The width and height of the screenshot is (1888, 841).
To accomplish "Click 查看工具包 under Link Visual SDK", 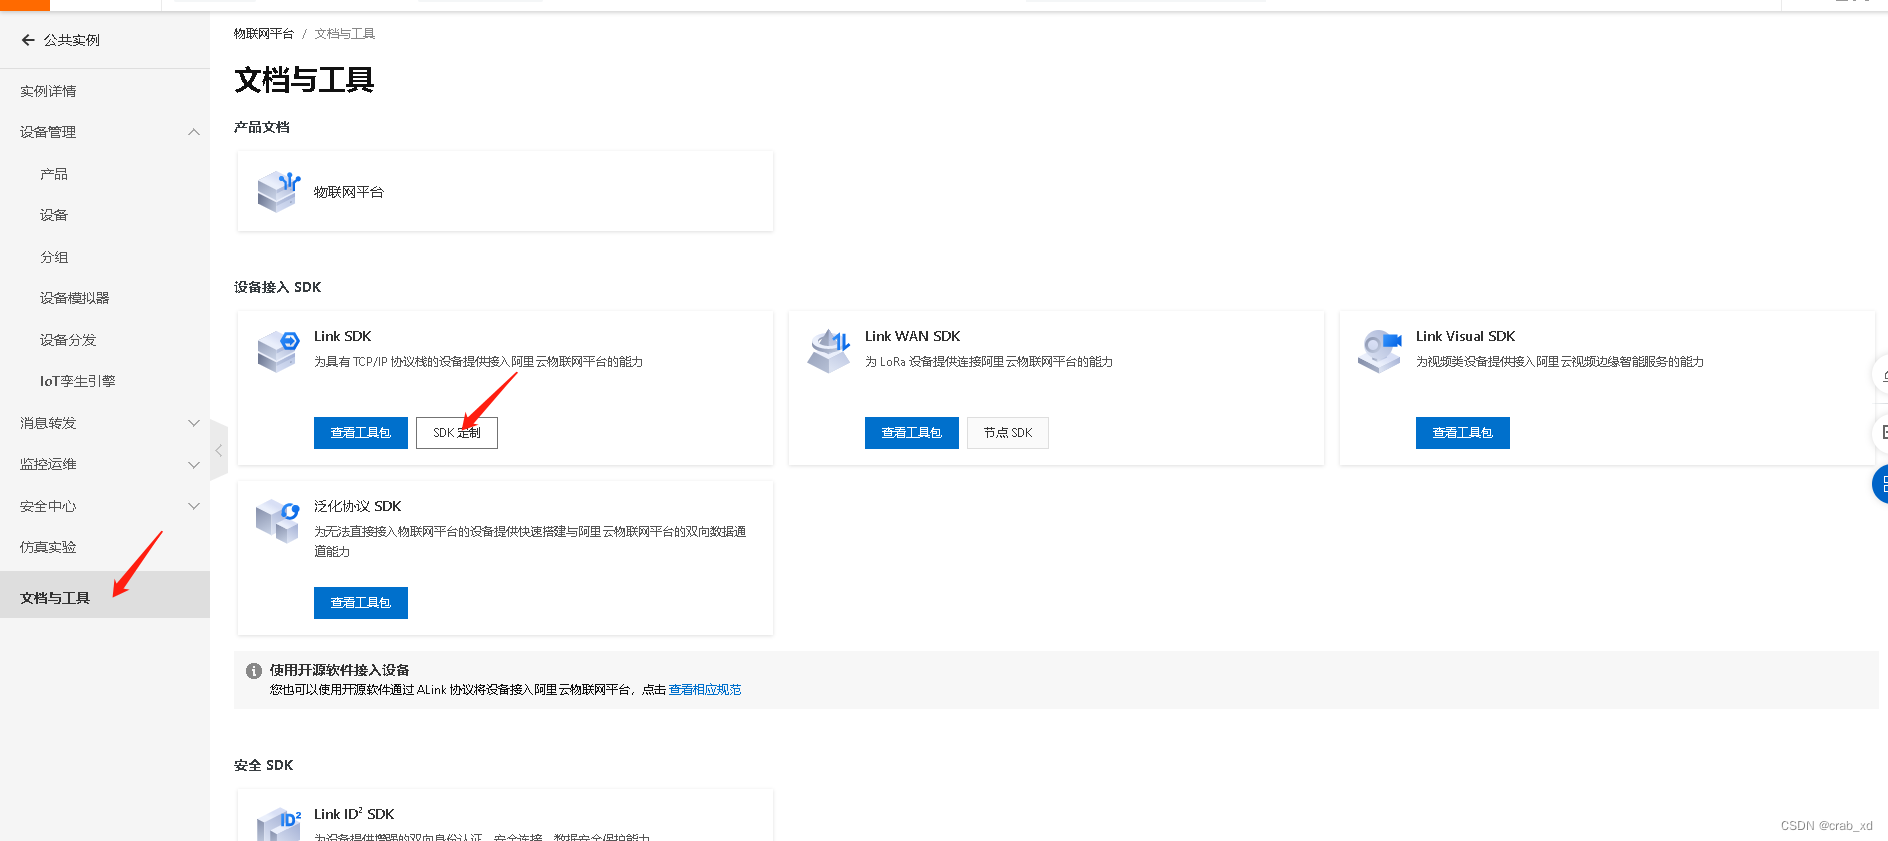I will click(1463, 433).
